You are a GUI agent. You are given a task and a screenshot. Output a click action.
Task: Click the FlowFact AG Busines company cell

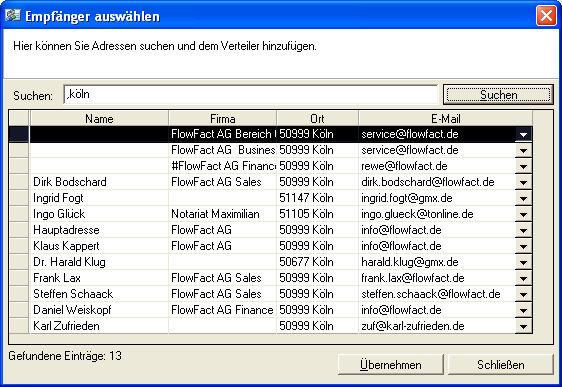pyautogui.click(x=223, y=150)
